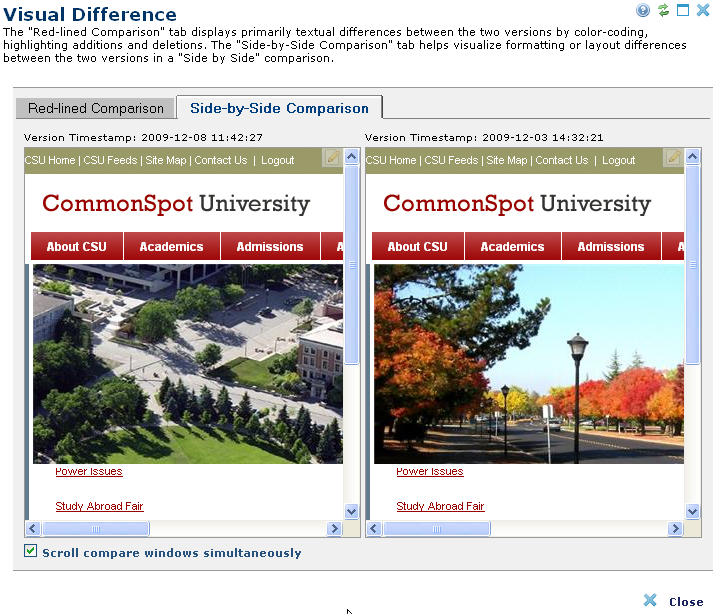Open Admissions menu in left pane
Image resolution: width=721 pixels, height=615 pixels.
click(x=270, y=247)
